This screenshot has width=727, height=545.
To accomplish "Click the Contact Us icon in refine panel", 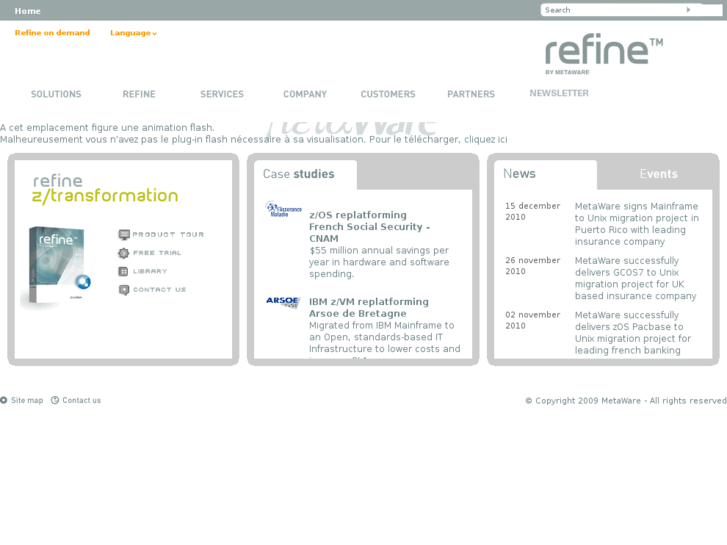I will tap(124, 290).
